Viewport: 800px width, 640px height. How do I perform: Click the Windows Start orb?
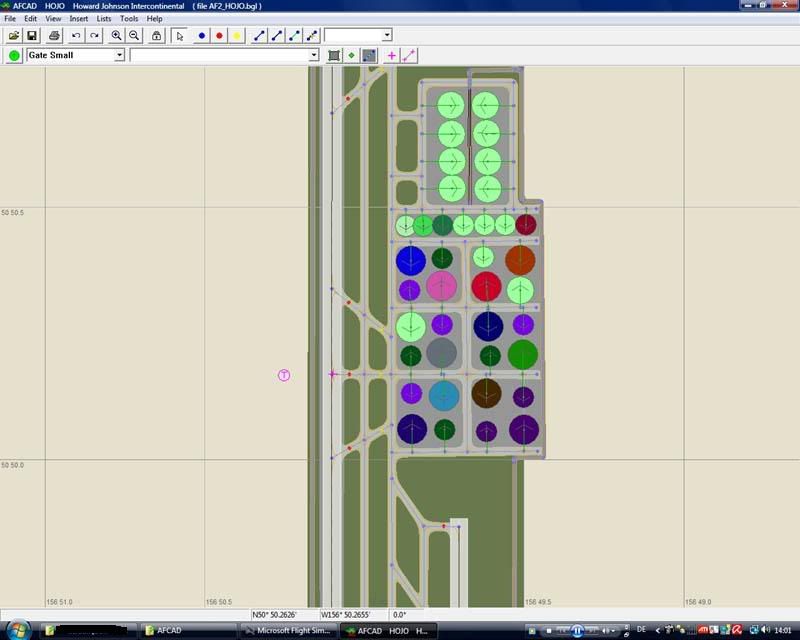coord(19,630)
